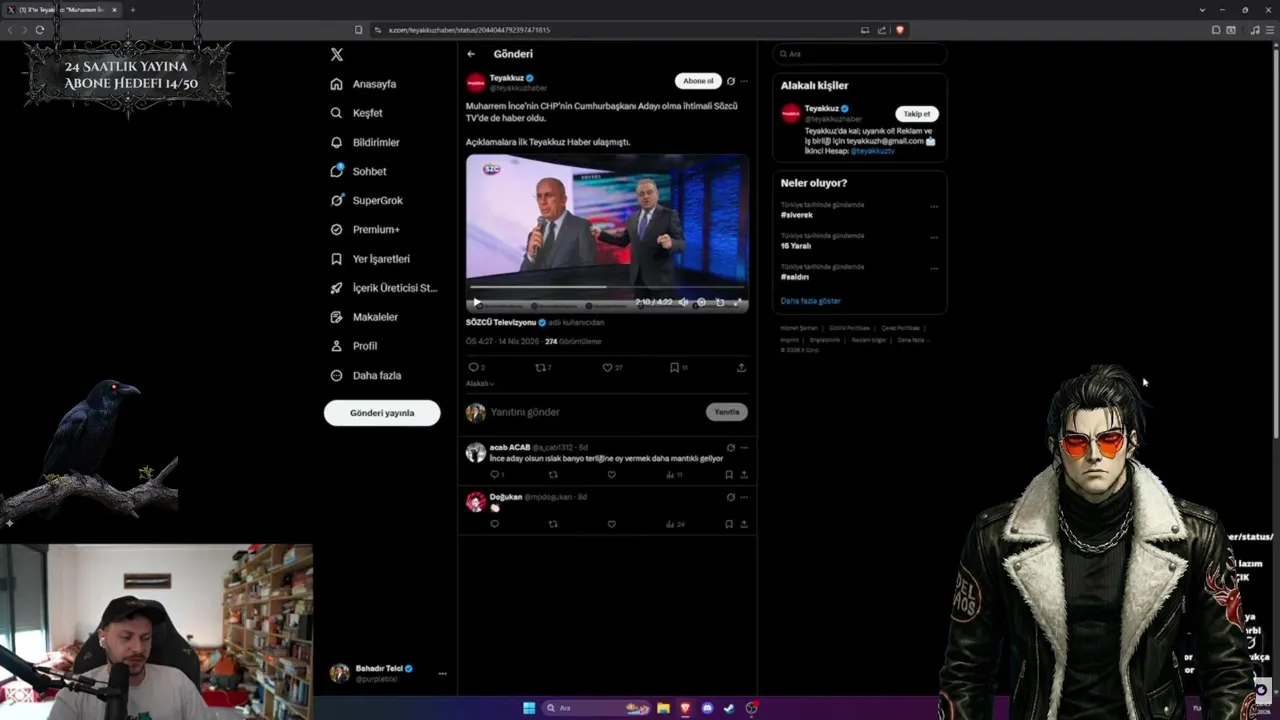Click the İçerik Üreticisi rocket icon
This screenshot has height=720, width=1280.
(x=336, y=288)
